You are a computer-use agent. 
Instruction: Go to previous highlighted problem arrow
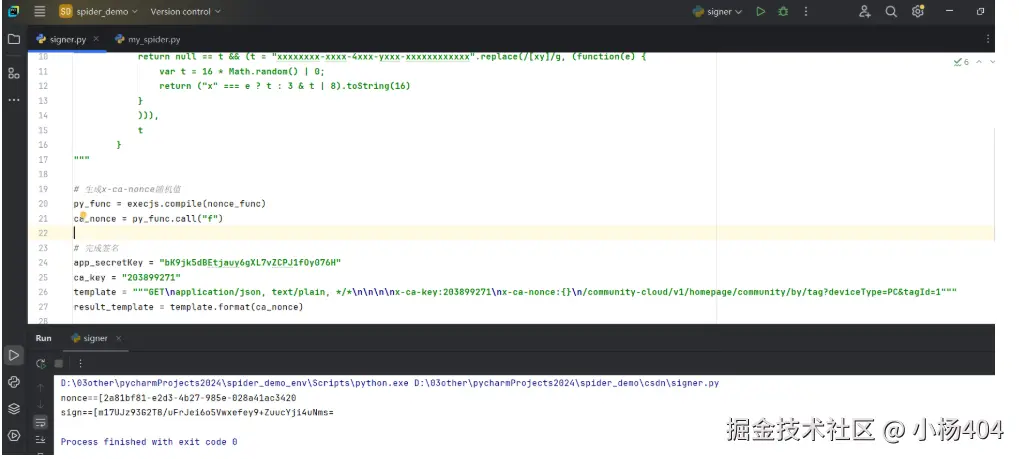tap(979, 62)
